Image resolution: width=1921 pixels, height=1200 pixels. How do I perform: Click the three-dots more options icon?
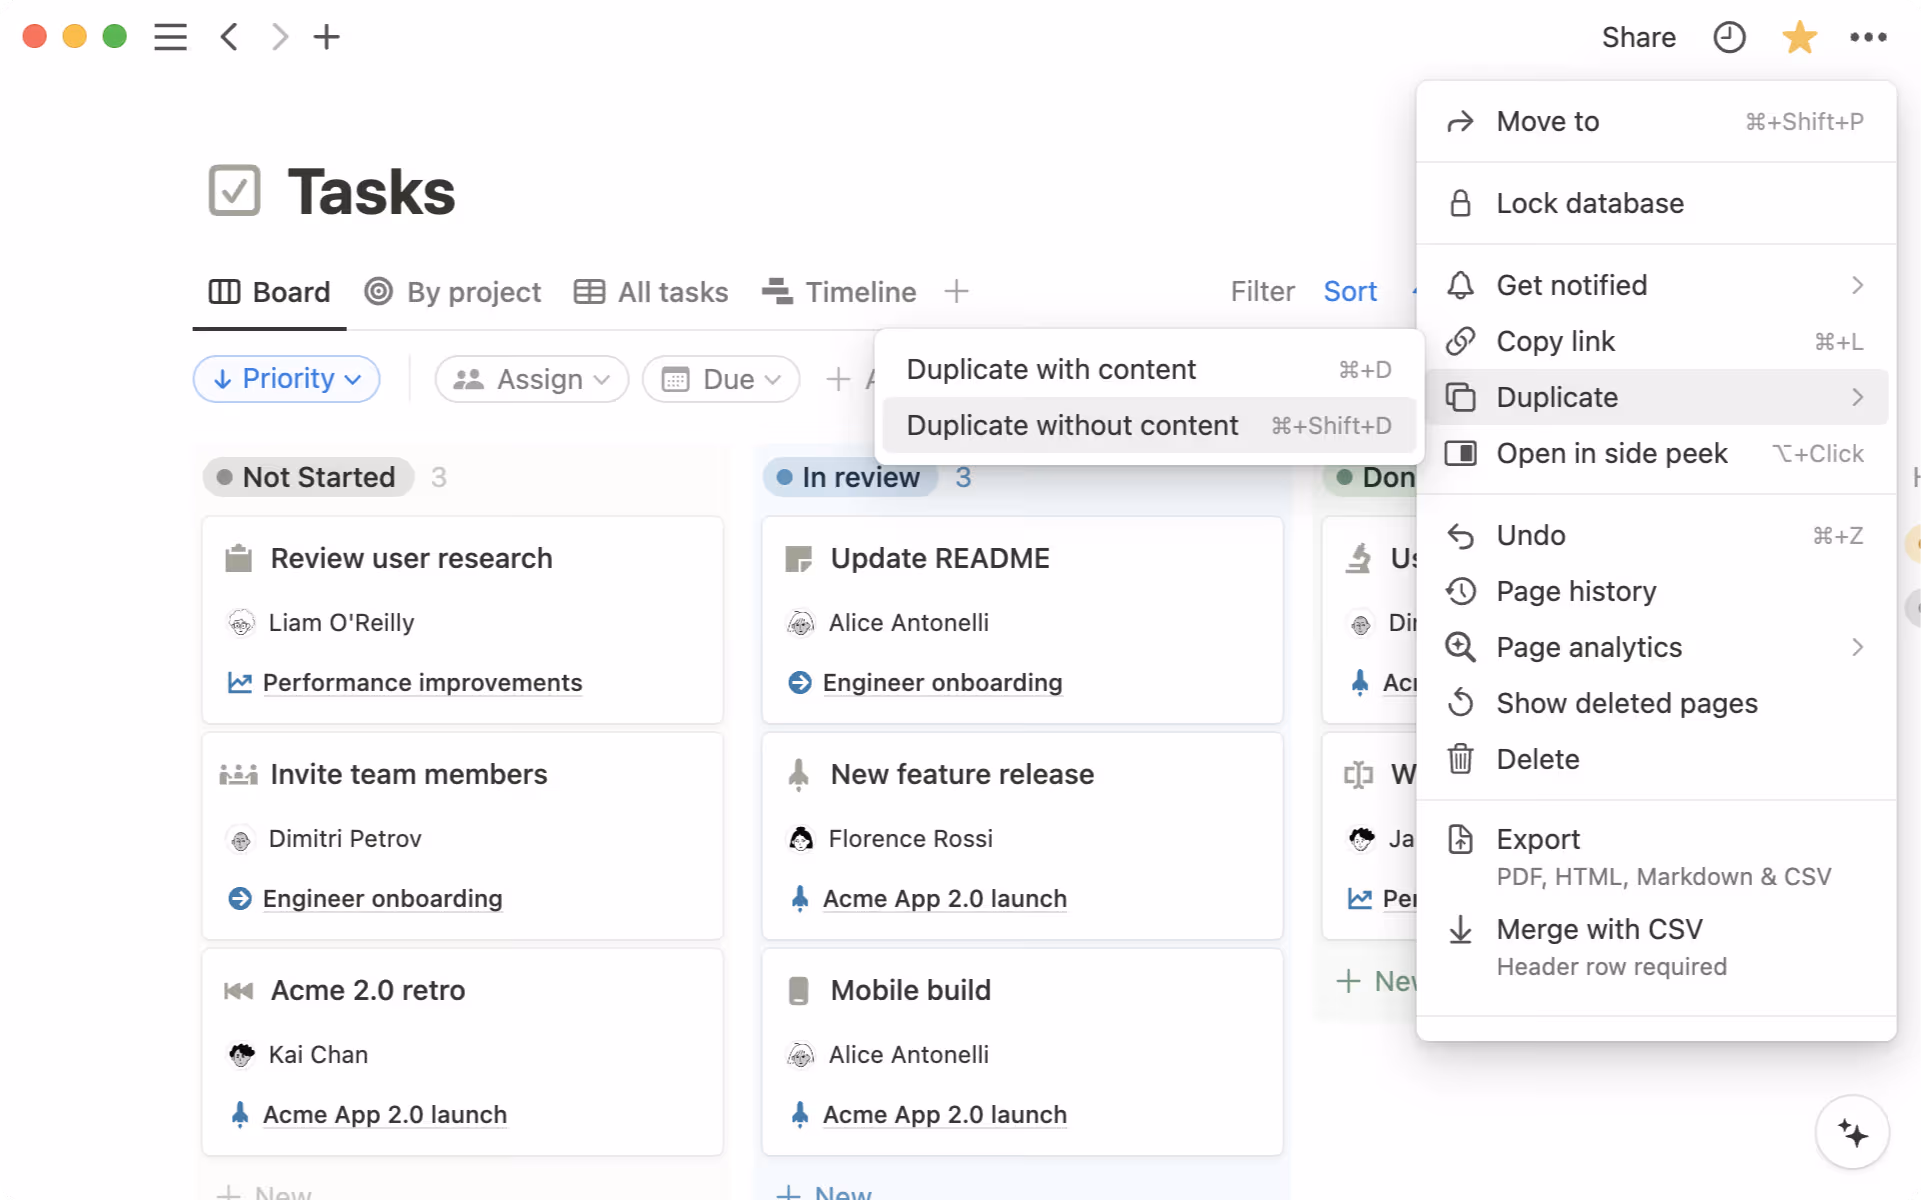(x=1867, y=38)
